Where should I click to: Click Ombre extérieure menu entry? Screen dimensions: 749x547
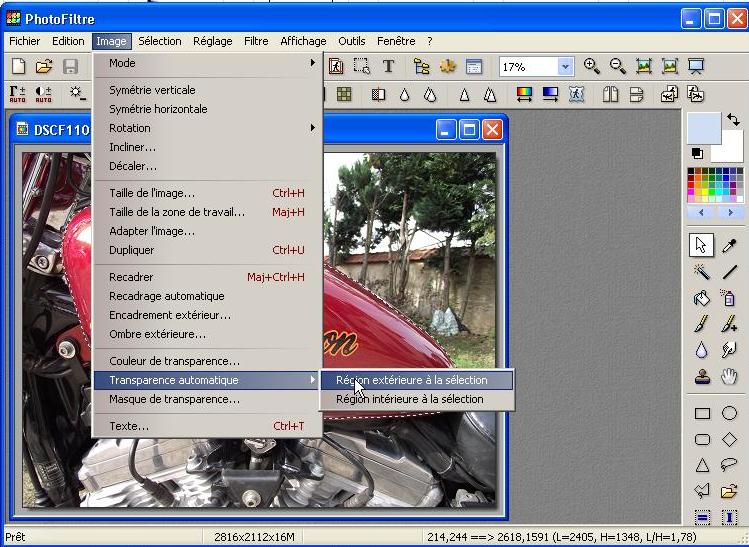click(x=207, y=334)
